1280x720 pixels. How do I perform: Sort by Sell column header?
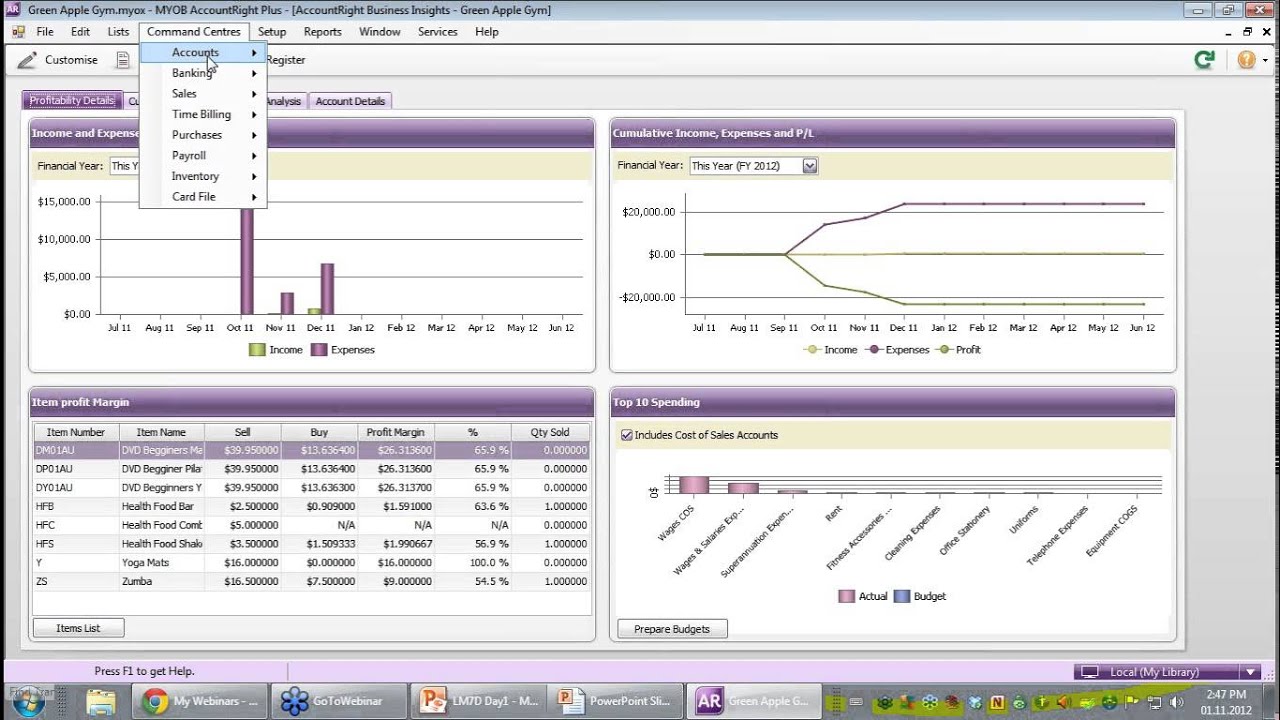pyautogui.click(x=242, y=433)
